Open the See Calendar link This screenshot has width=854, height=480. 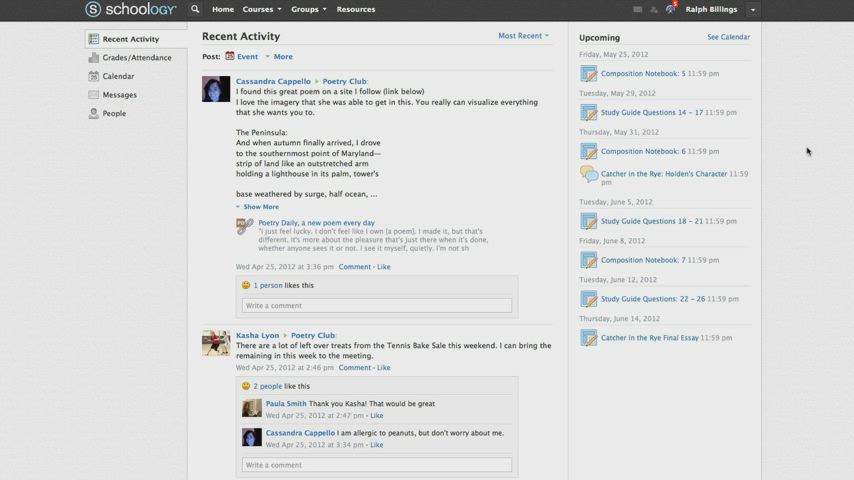click(x=728, y=37)
